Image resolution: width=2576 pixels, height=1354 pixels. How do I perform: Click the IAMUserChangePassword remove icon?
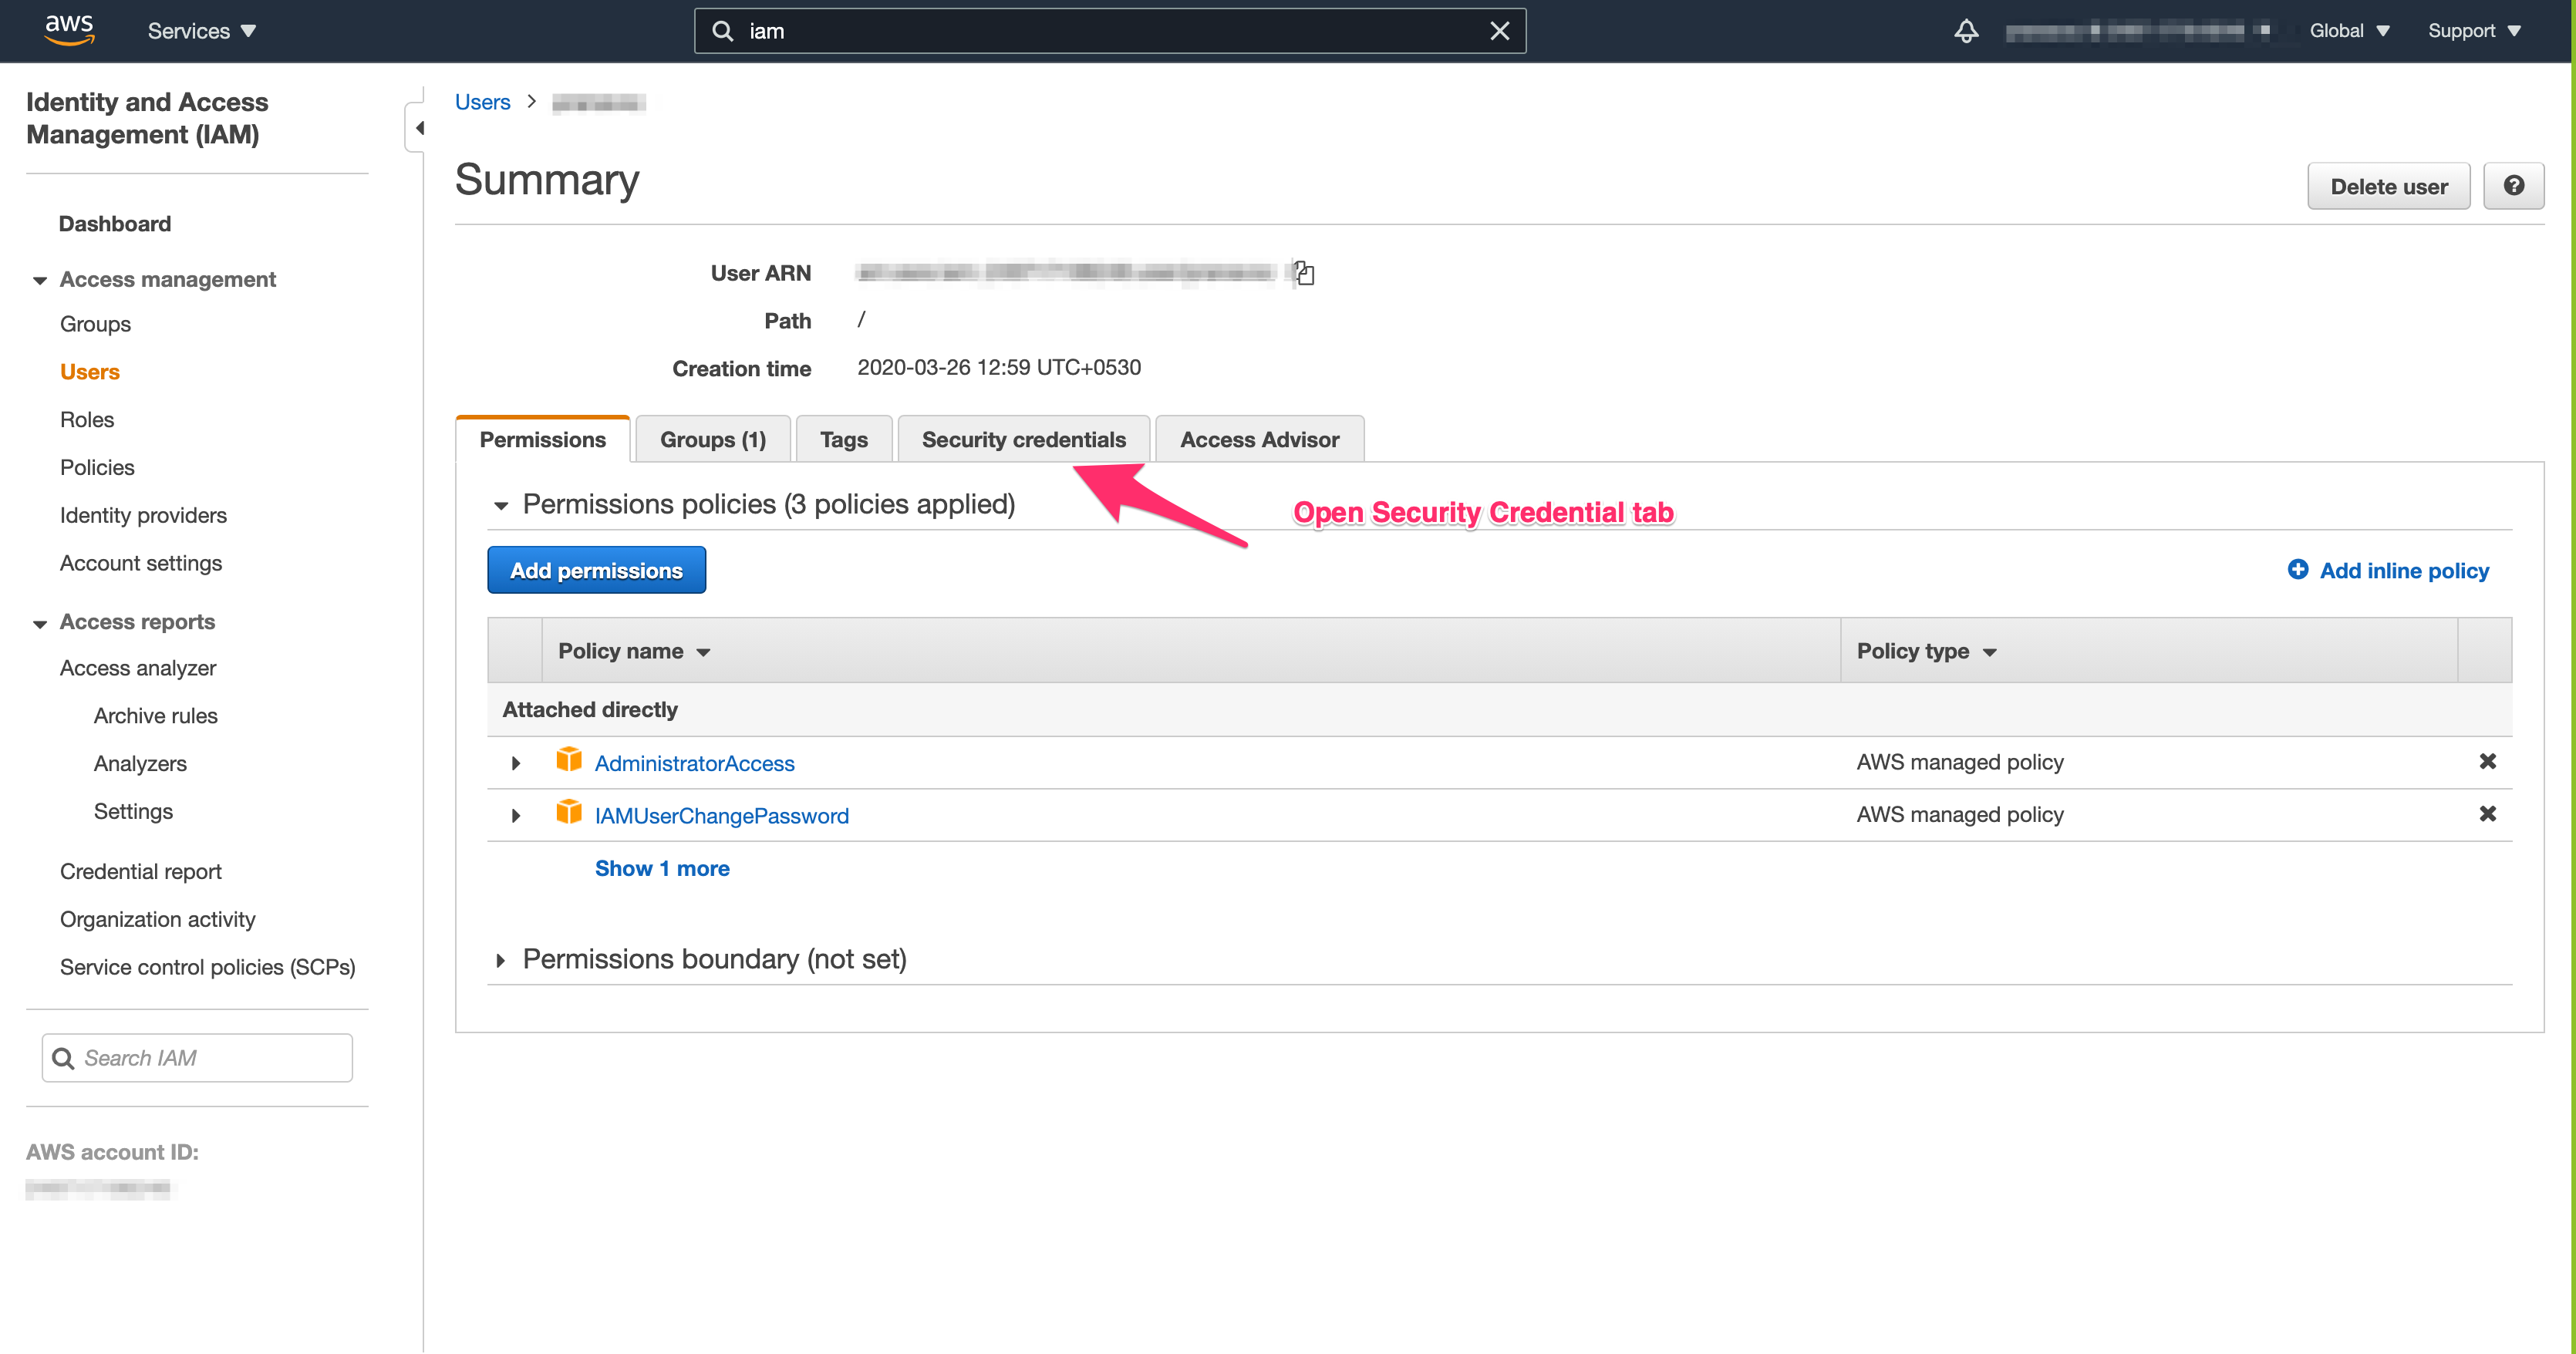pos(2484,814)
